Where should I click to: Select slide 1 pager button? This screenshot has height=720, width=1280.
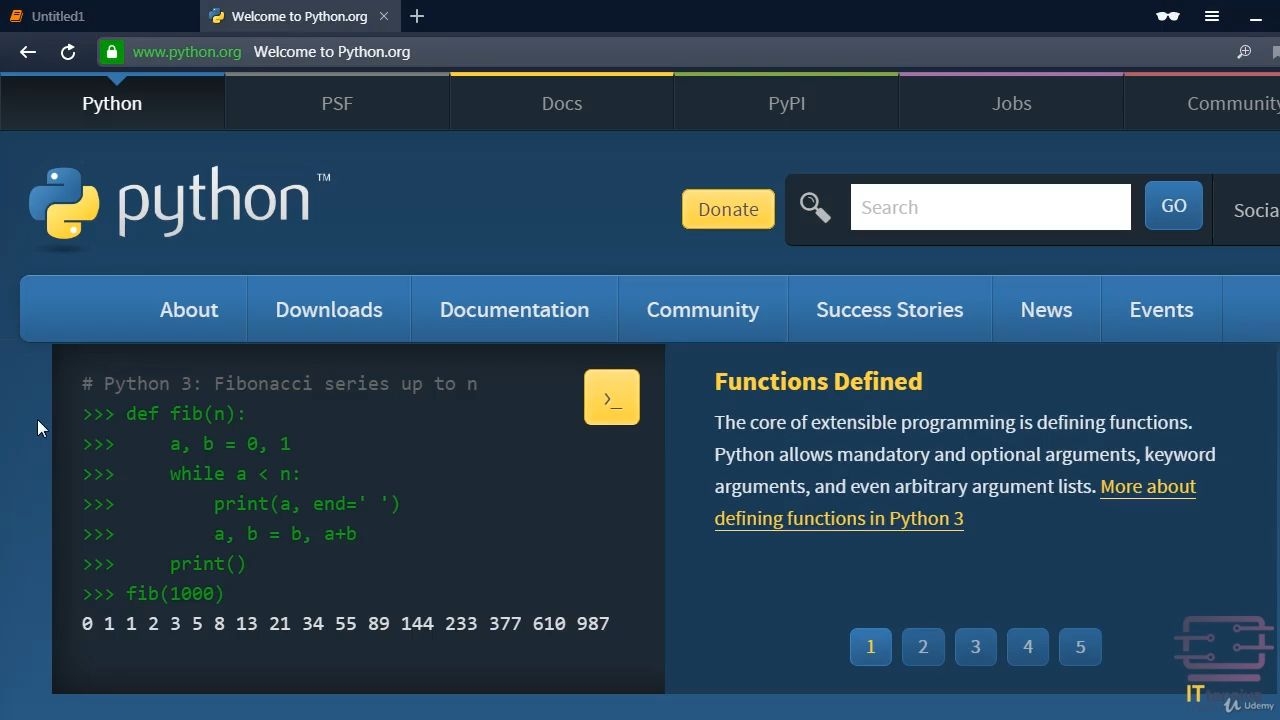point(871,647)
